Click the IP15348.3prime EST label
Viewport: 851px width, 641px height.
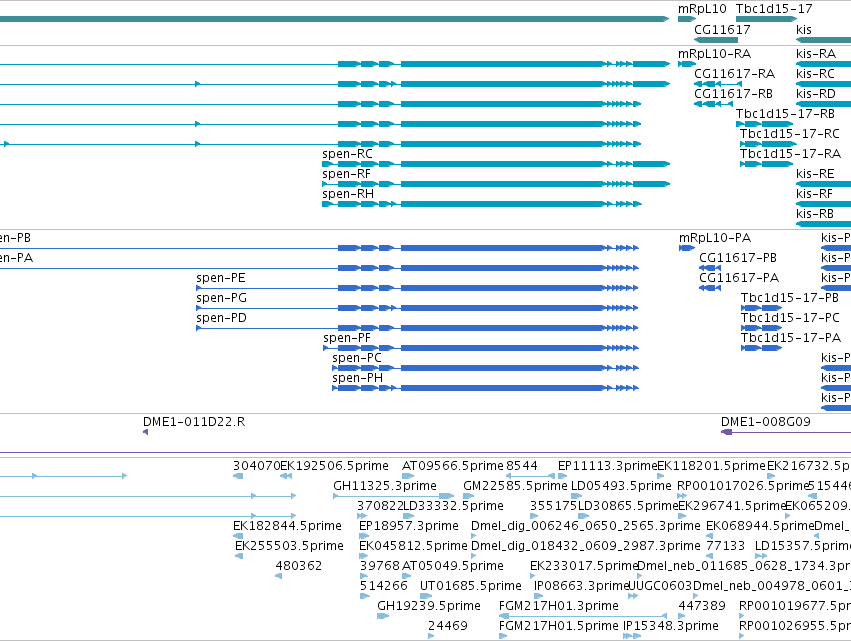point(670,626)
